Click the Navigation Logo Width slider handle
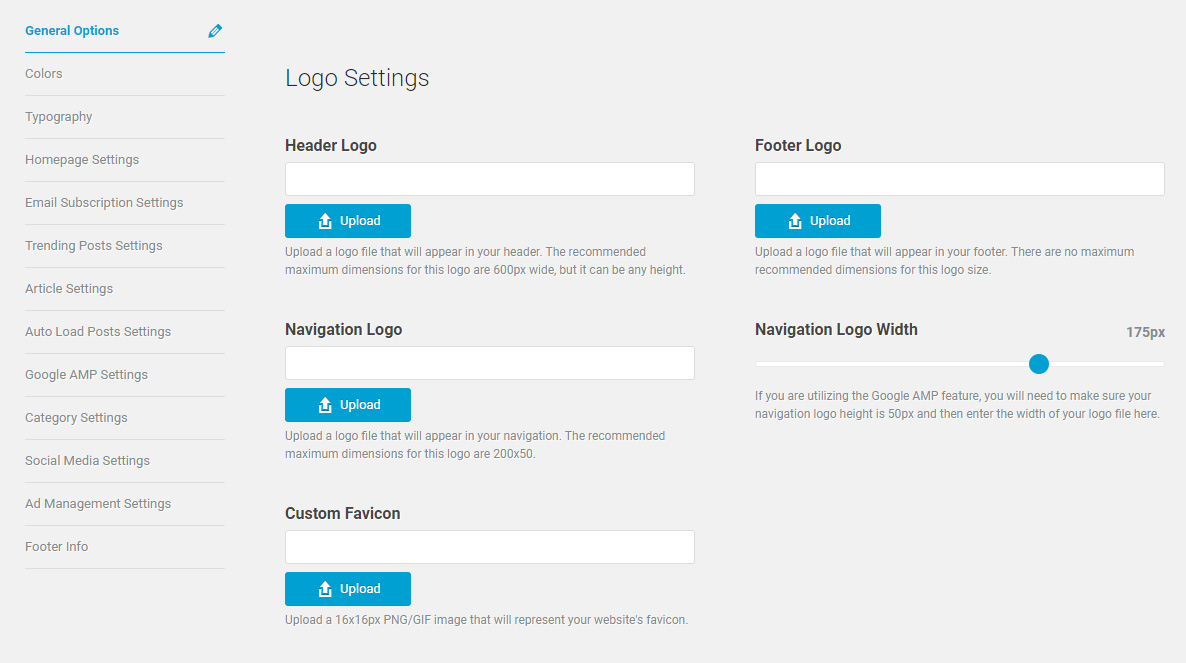The width and height of the screenshot is (1186, 663). click(1039, 364)
